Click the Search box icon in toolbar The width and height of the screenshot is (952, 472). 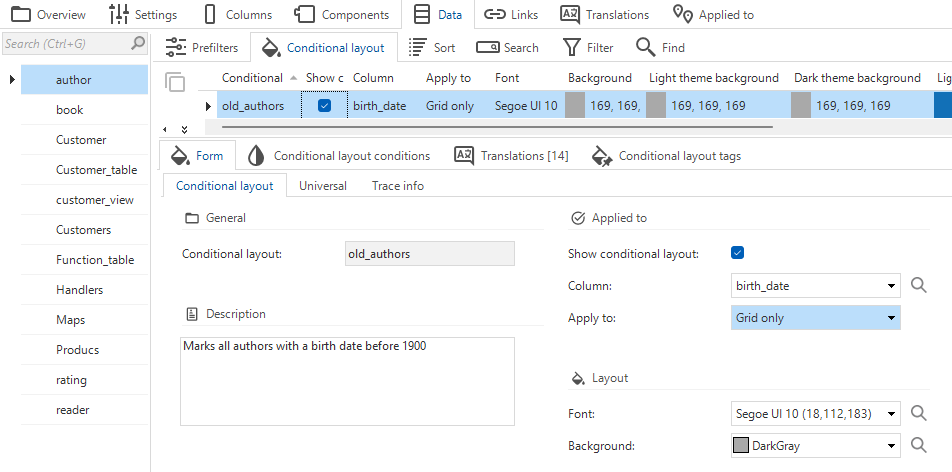(x=488, y=47)
